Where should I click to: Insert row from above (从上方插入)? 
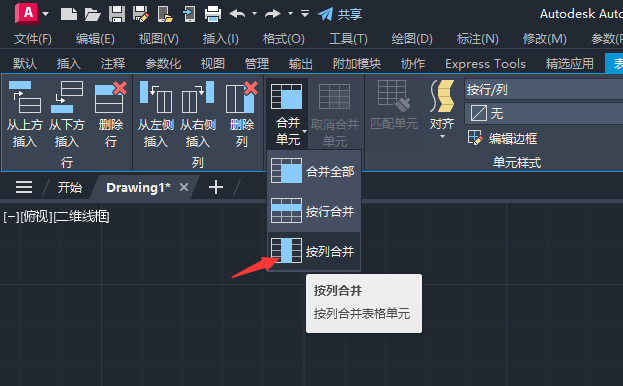pyautogui.click(x=25, y=114)
